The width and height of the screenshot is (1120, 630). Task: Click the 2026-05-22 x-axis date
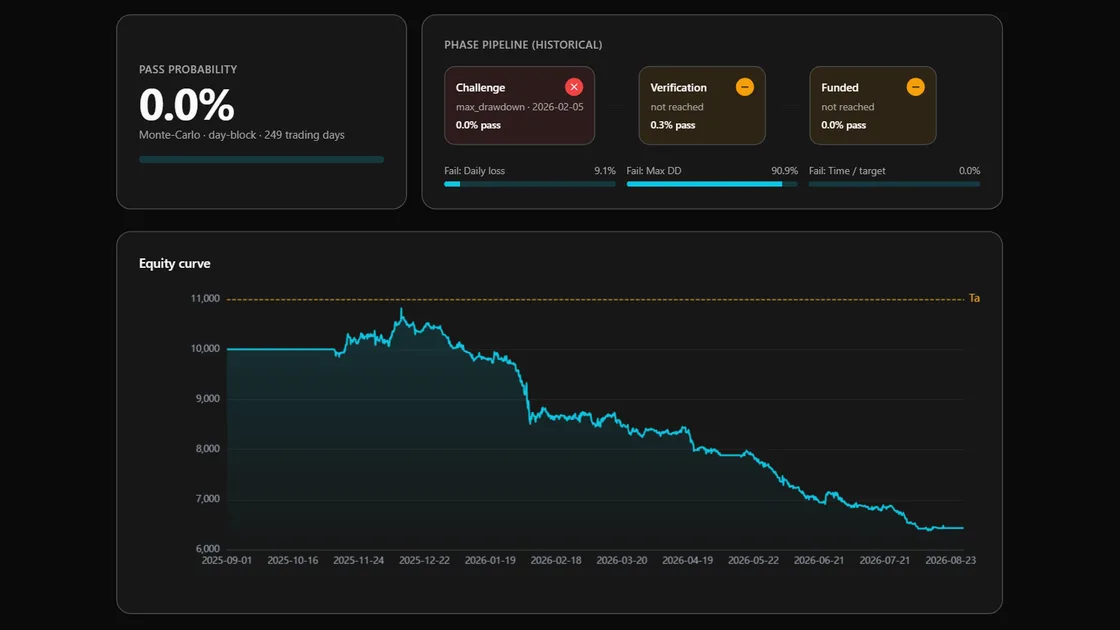click(x=753, y=561)
